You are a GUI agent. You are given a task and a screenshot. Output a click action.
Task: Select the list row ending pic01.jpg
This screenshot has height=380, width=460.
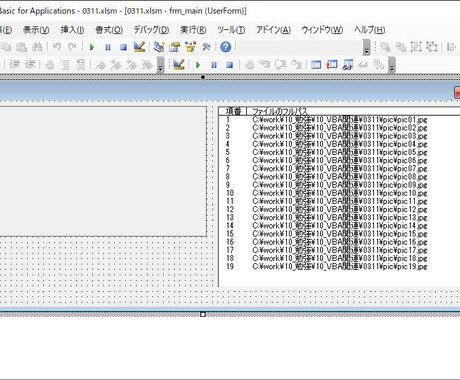pos(339,120)
